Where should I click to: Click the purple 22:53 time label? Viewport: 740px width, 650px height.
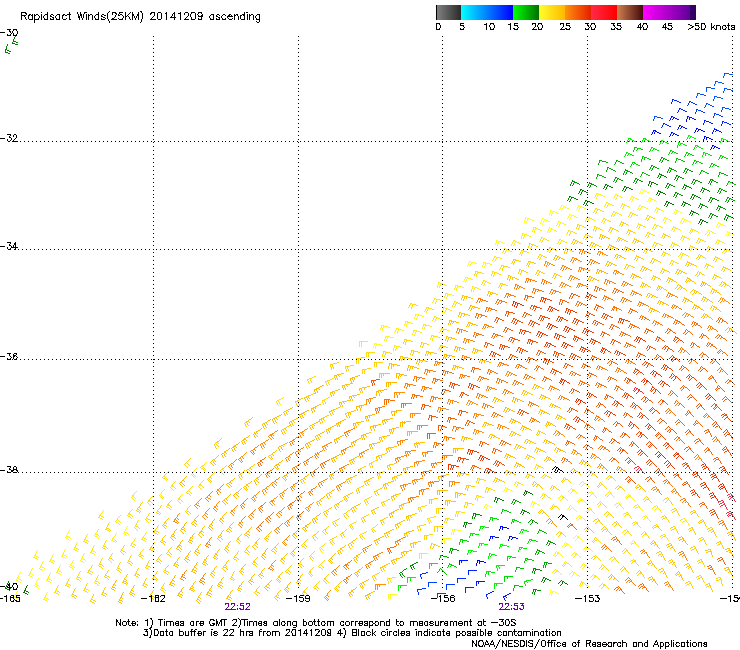tap(512, 607)
